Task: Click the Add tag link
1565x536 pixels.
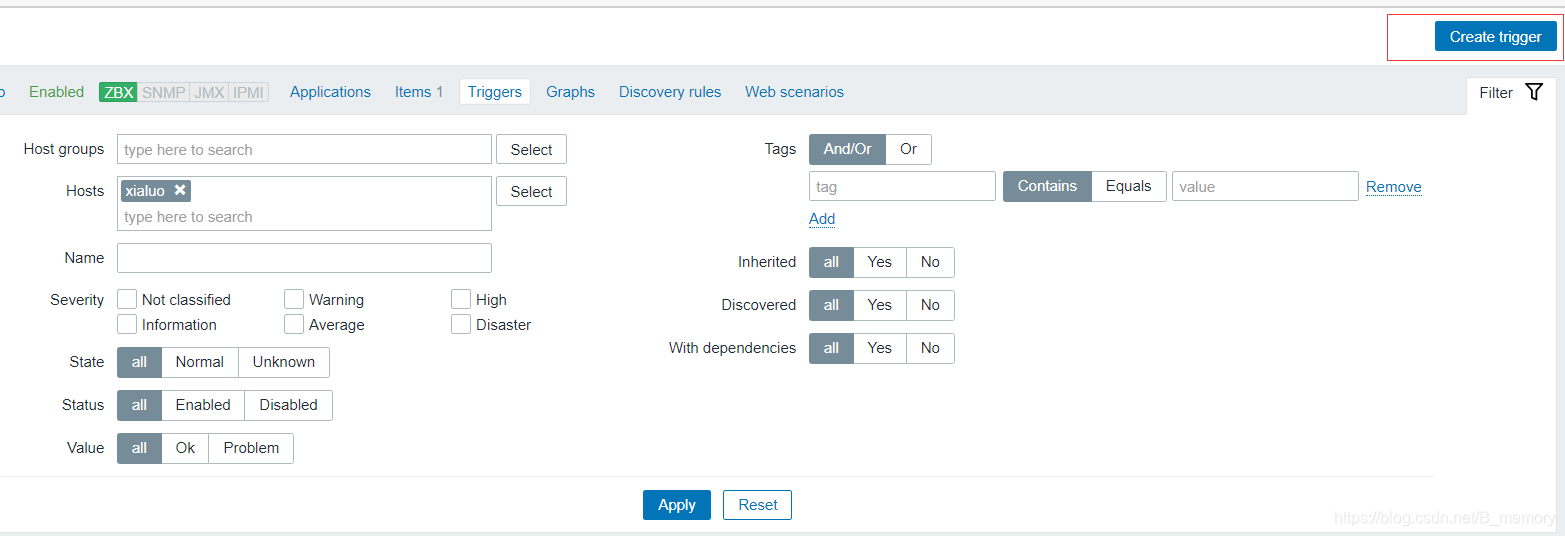Action: tap(822, 219)
